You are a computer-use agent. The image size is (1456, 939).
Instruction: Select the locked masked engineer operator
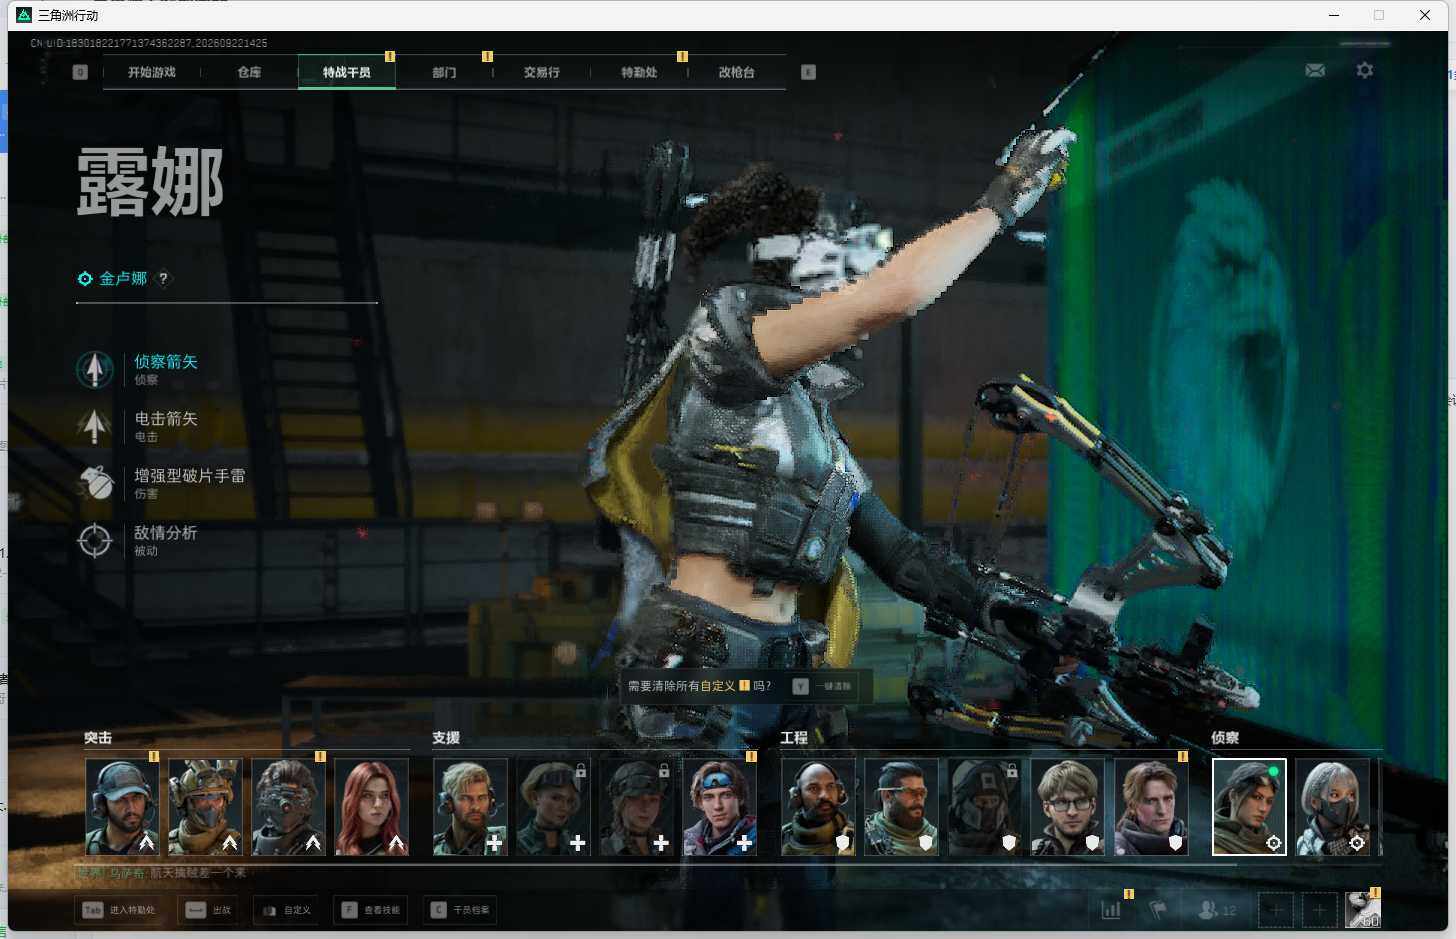[x=984, y=807]
